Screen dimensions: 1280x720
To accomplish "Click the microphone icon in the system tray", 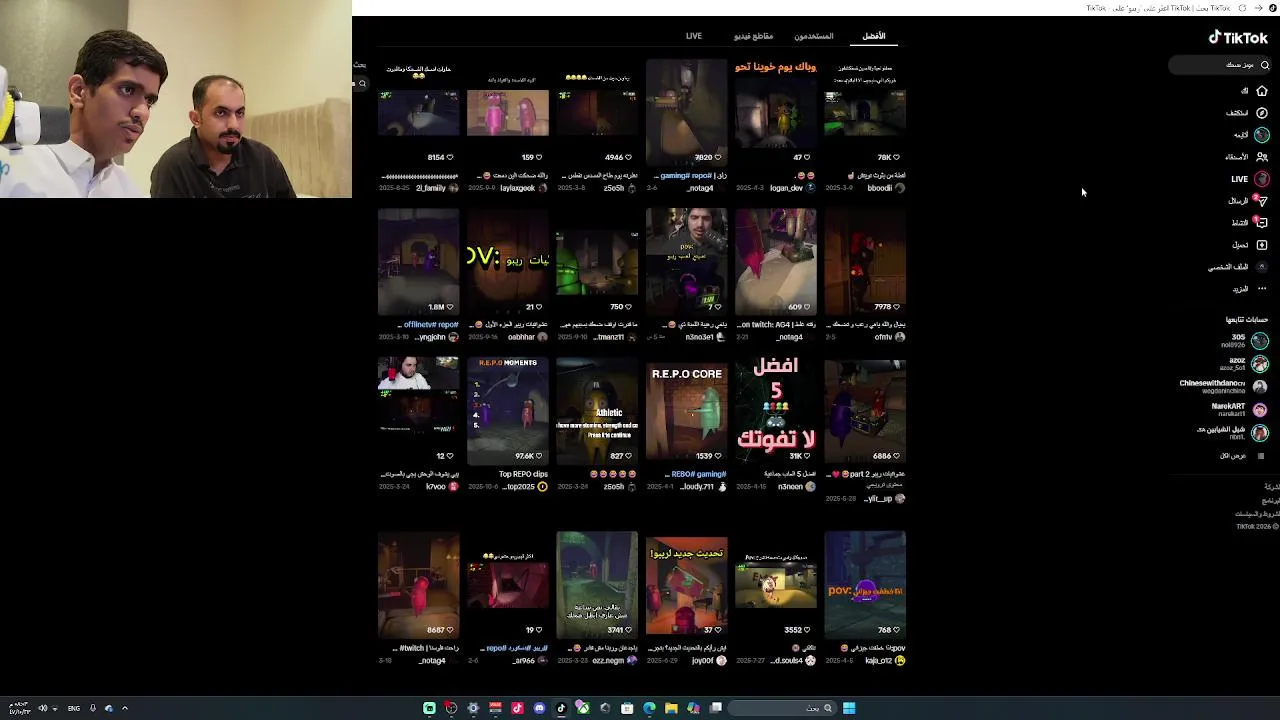I will (x=92, y=708).
